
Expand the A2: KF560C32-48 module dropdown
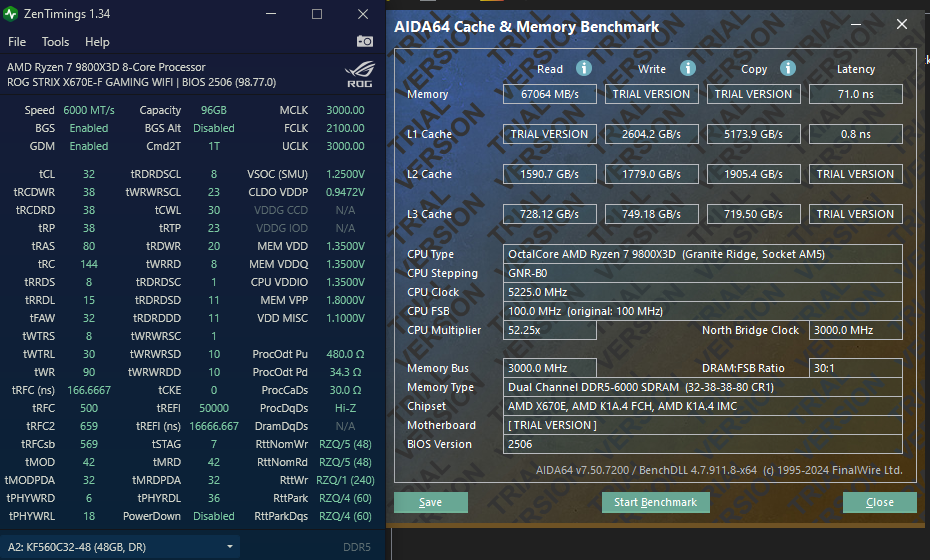(119, 547)
